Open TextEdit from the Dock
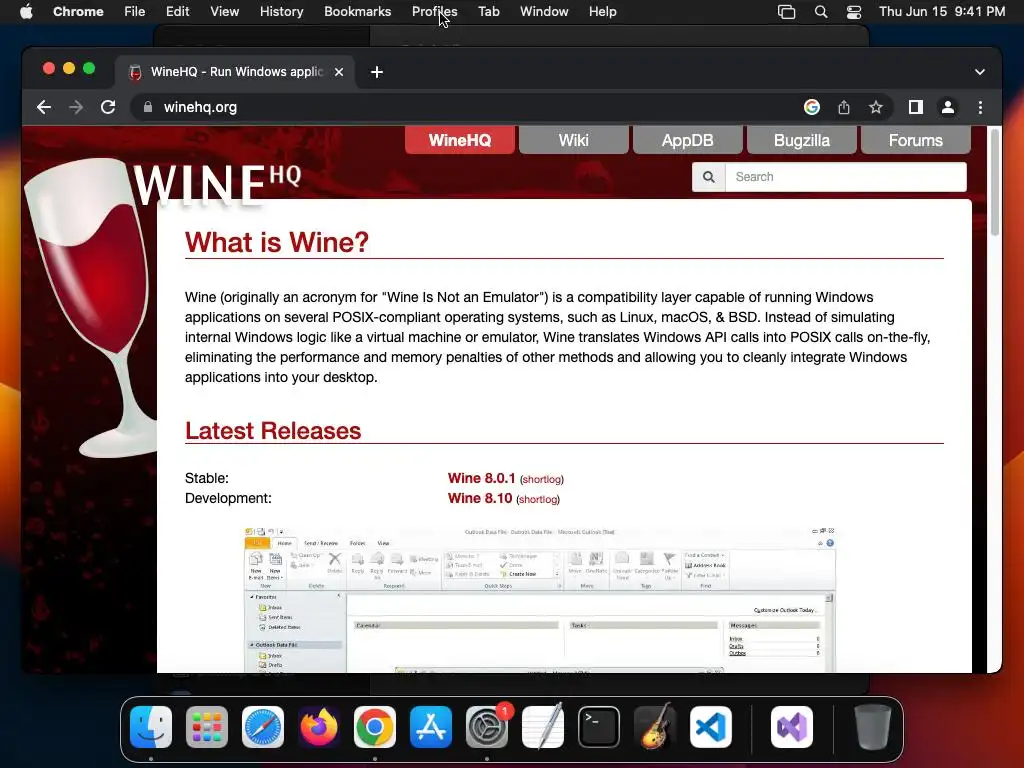This screenshot has height=768, width=1024. tap(543, 727)
